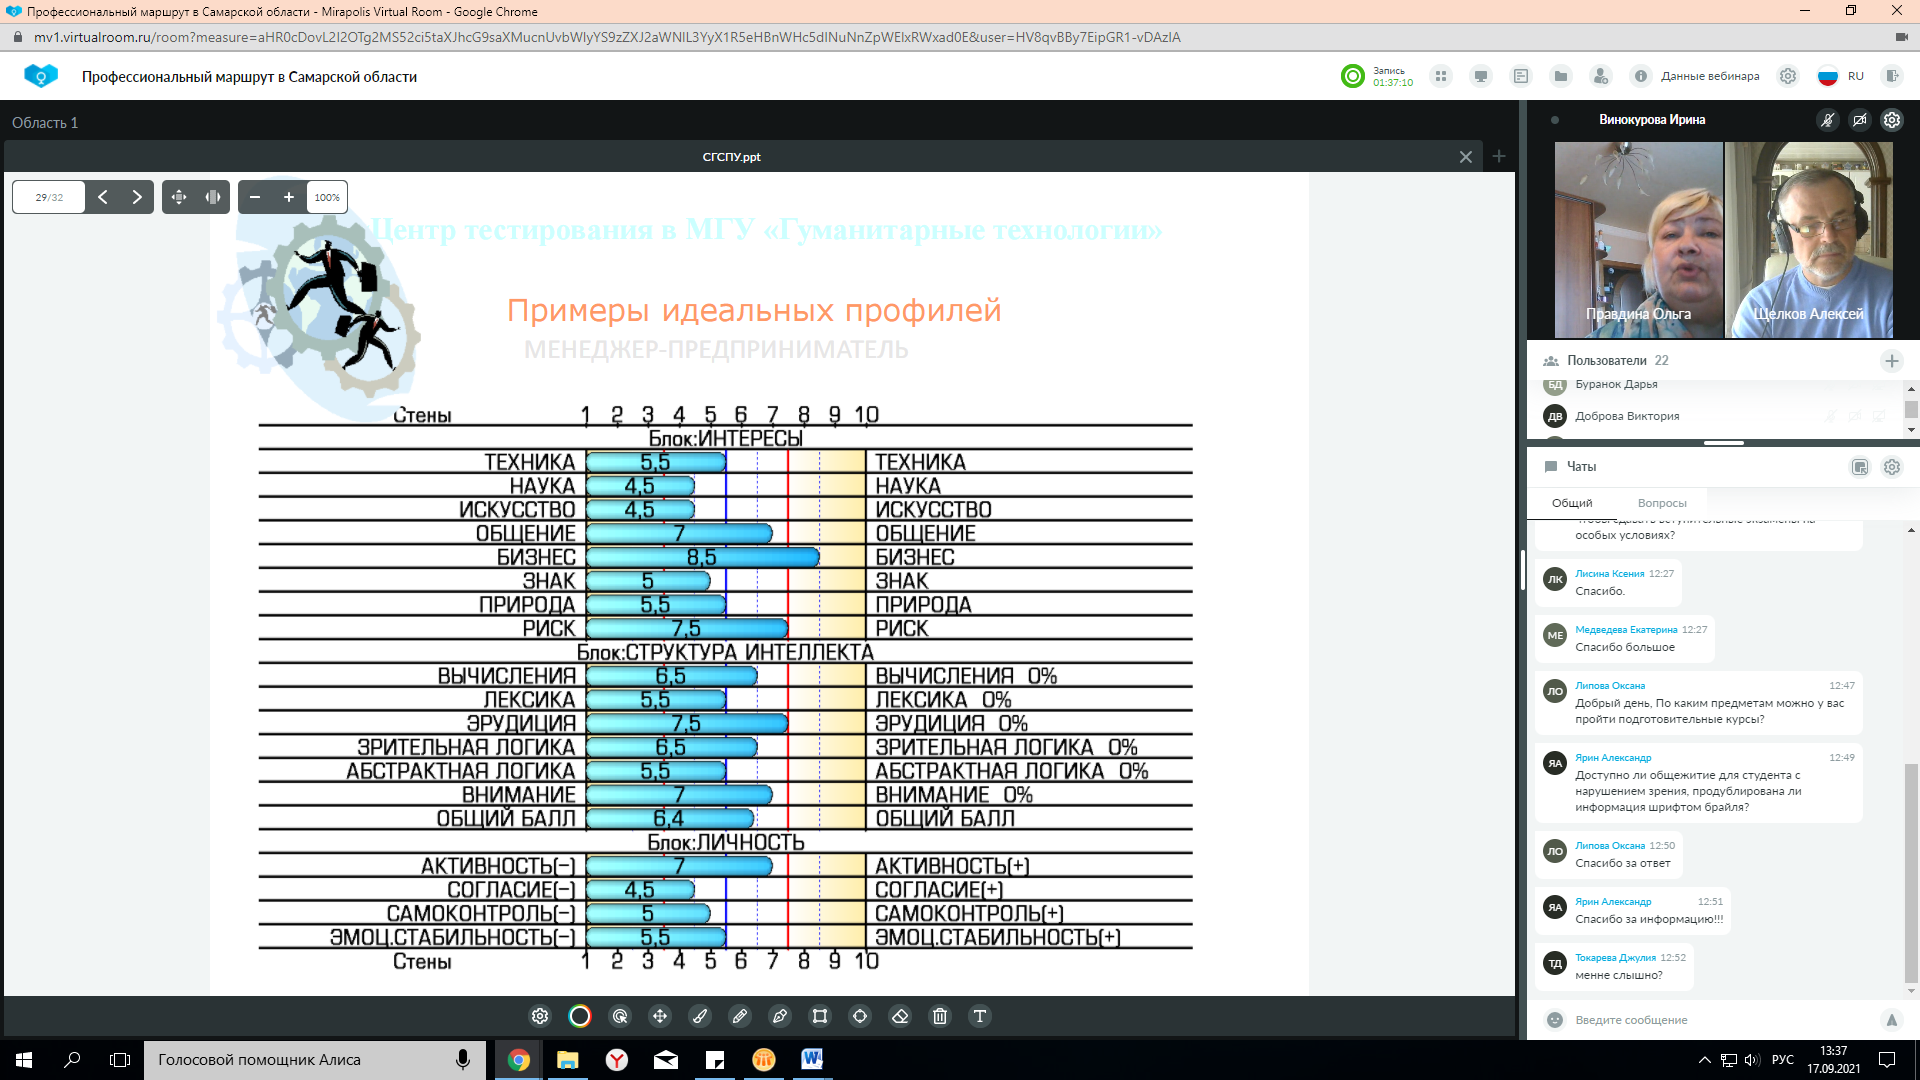Click the Область 1 label
The height and width of the screenshot is (1080, 1920).
(45, 122)
